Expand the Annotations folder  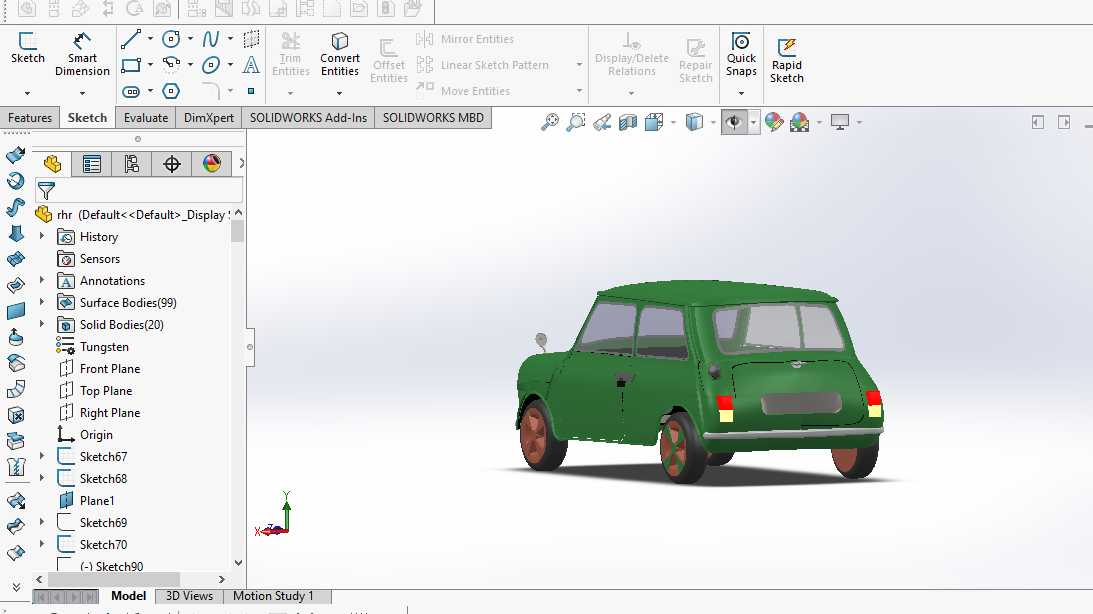pyautogui.click(x=42, y=280)
